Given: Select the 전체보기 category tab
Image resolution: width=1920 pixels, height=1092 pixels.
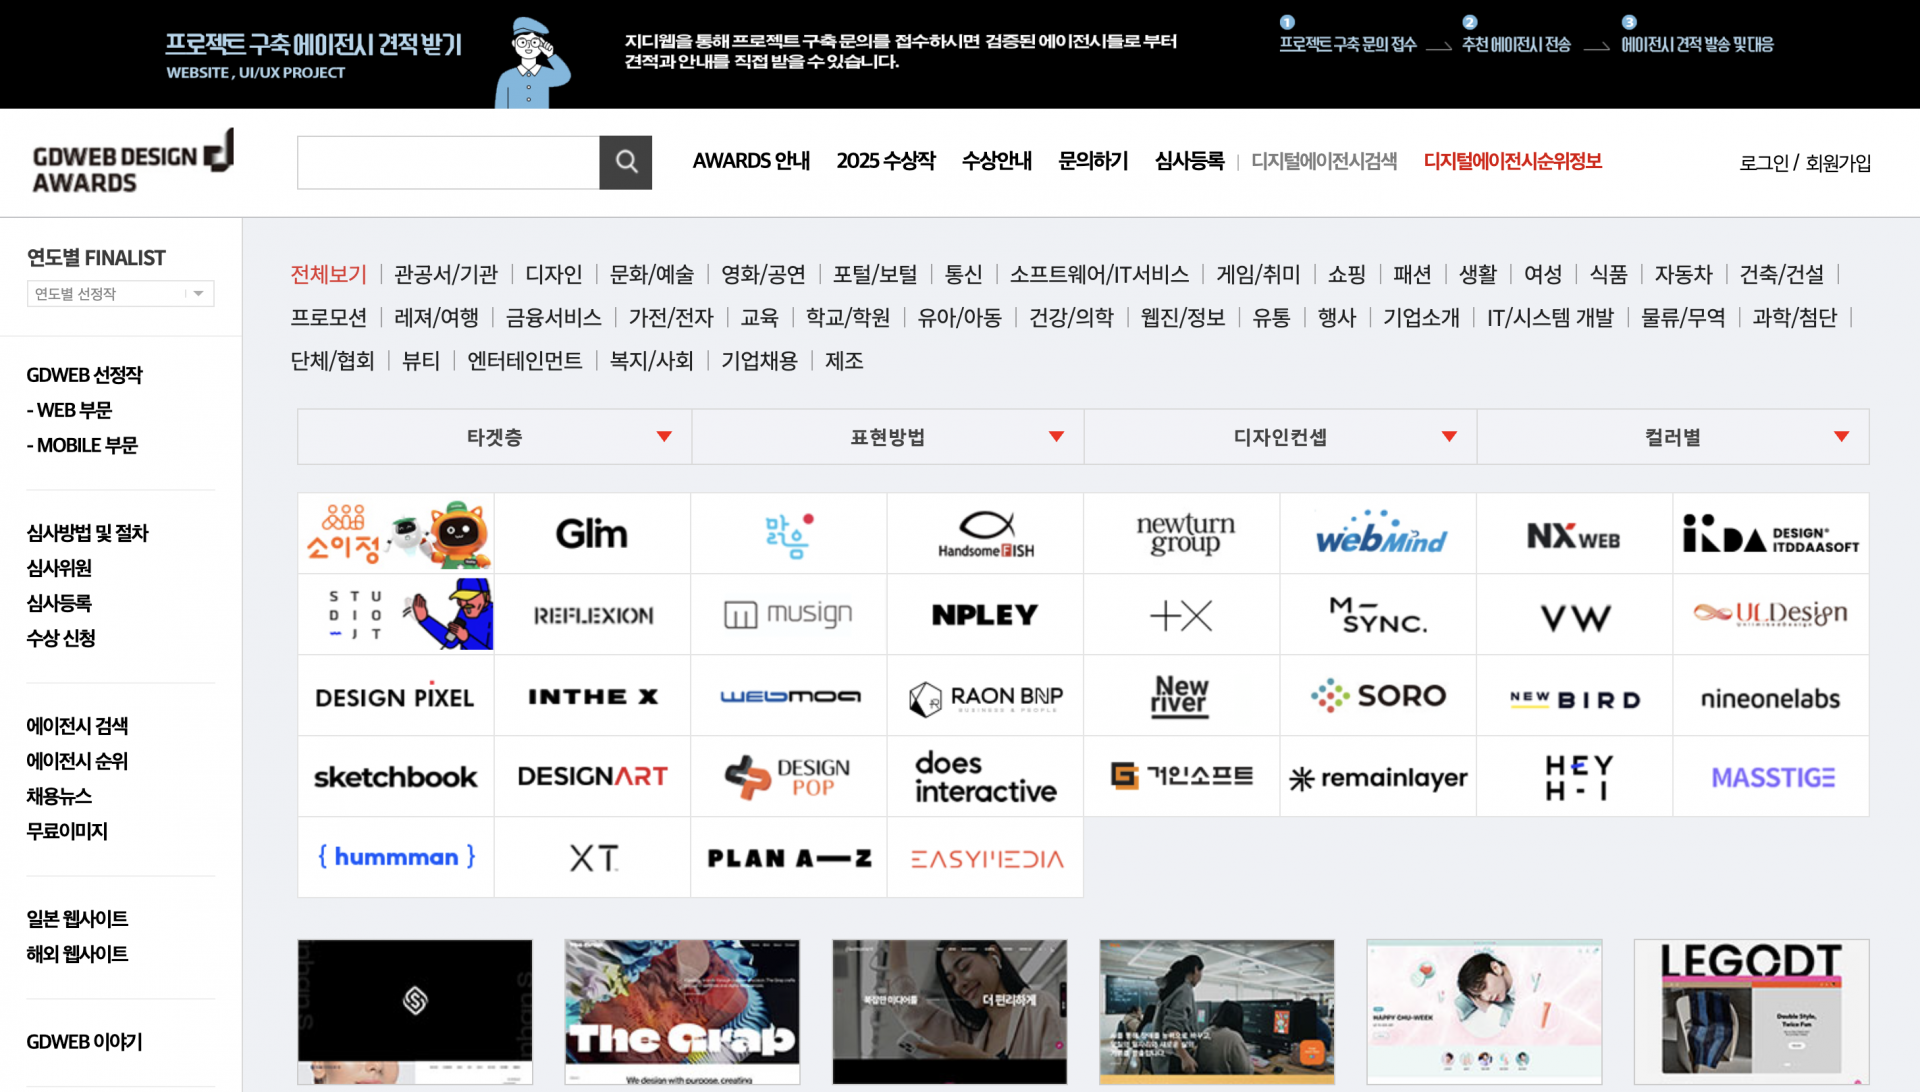Looking at the screenshot, I should [x=329, y=274].
